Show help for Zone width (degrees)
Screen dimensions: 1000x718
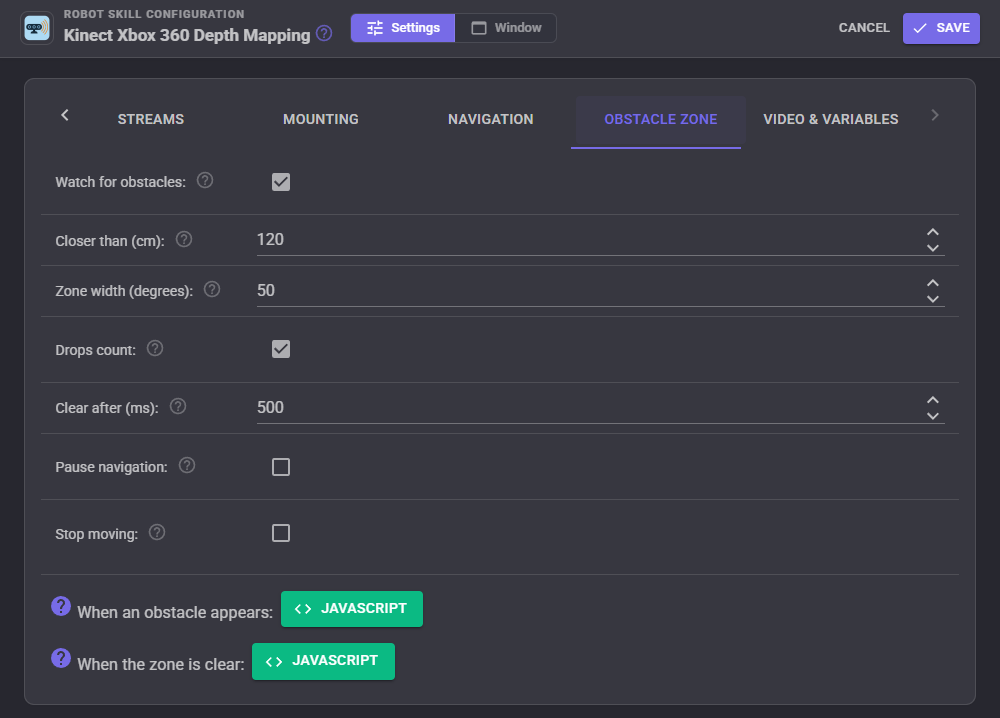click(x=212, y=289)
